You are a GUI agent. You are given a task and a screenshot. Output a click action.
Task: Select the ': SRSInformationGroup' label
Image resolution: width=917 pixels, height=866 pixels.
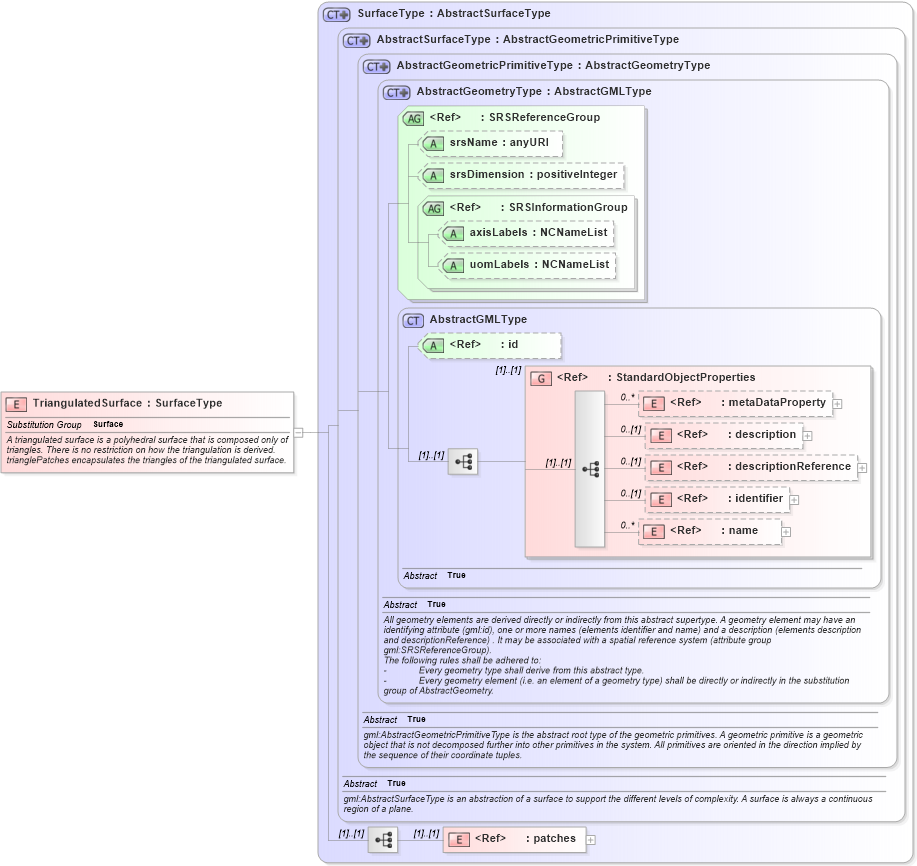tap(564, 207)
